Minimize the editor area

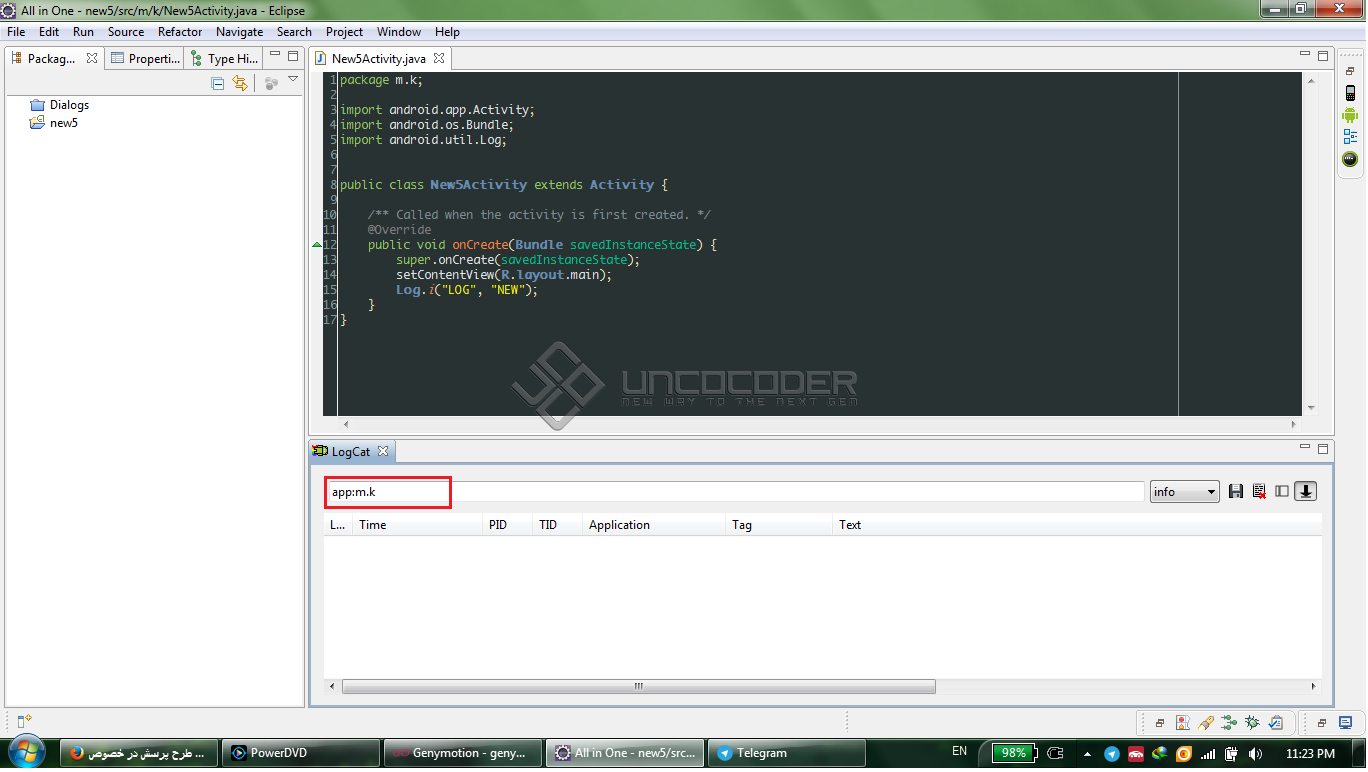1305,54
